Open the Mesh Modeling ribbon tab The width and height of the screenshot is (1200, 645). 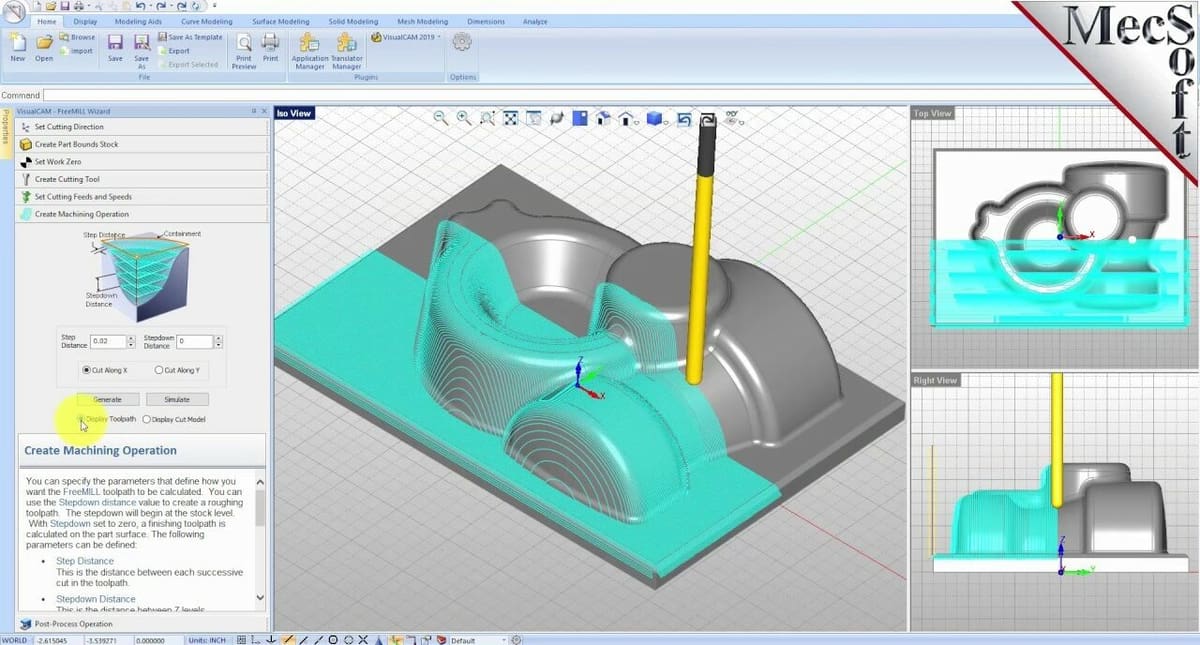[422, 21]
